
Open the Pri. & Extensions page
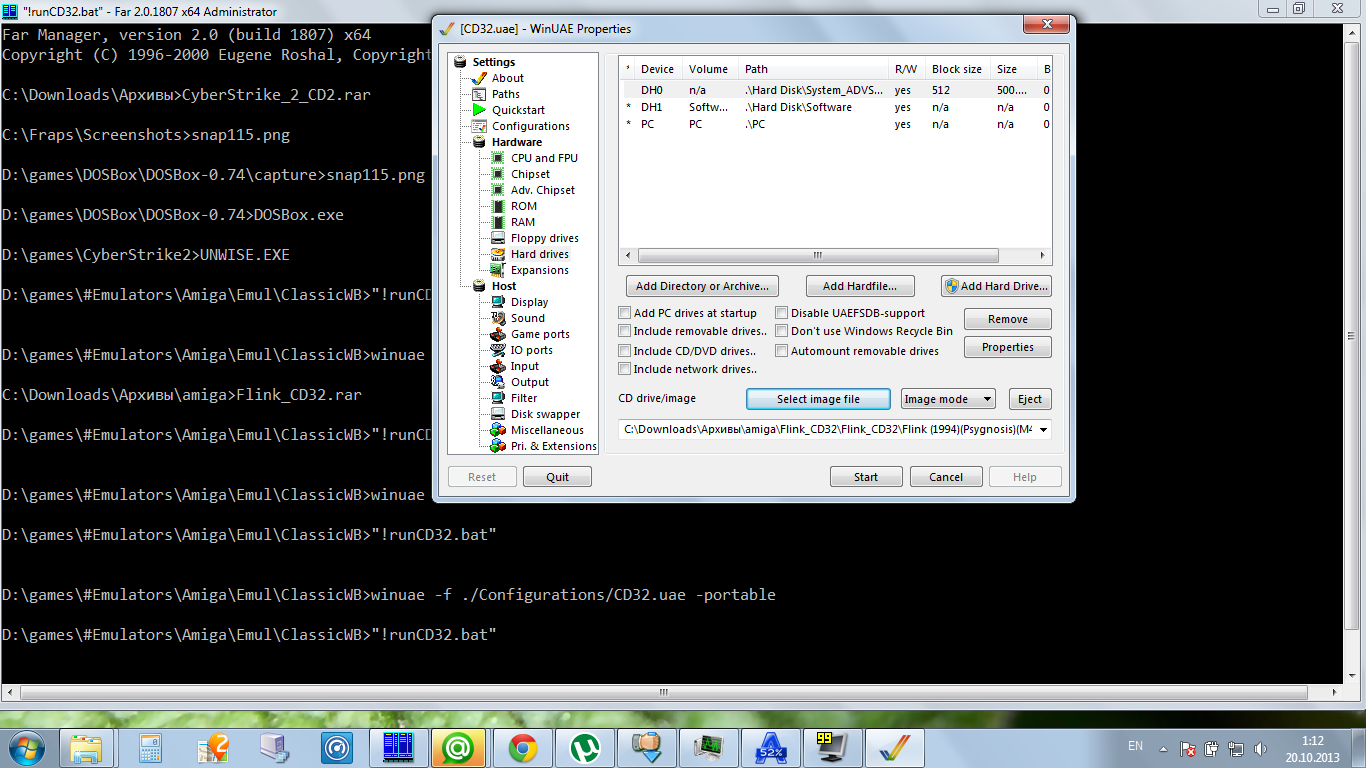pos(553,446)
